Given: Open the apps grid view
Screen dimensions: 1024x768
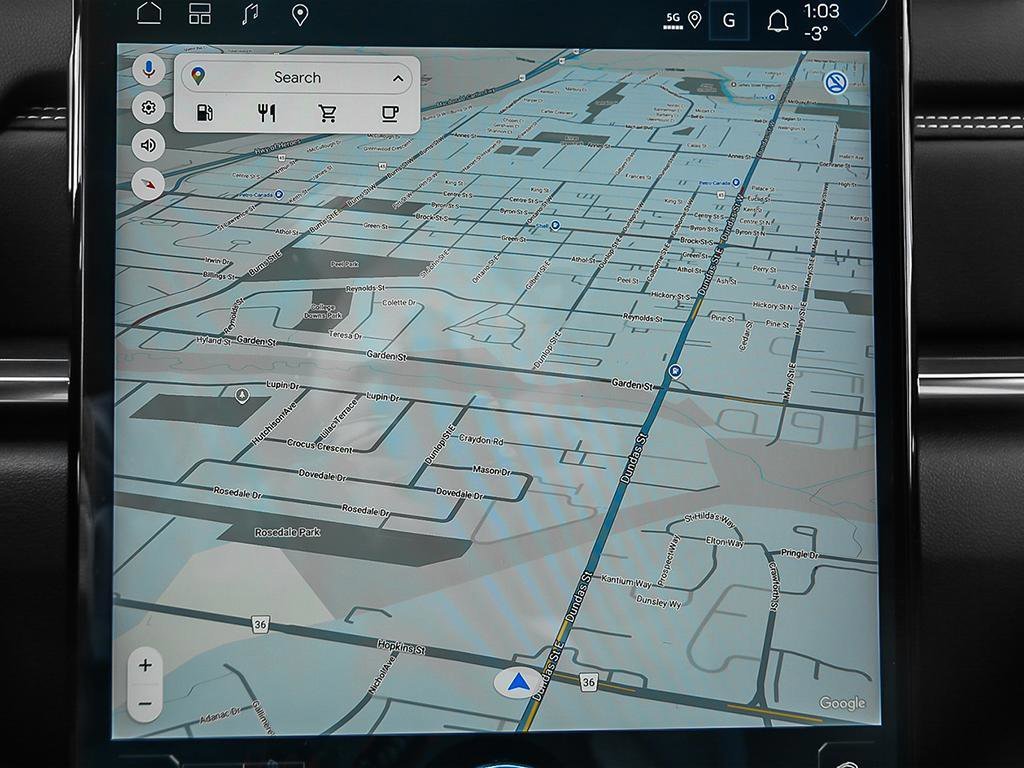Looking at the screenshot, I should tap(200, 14).
